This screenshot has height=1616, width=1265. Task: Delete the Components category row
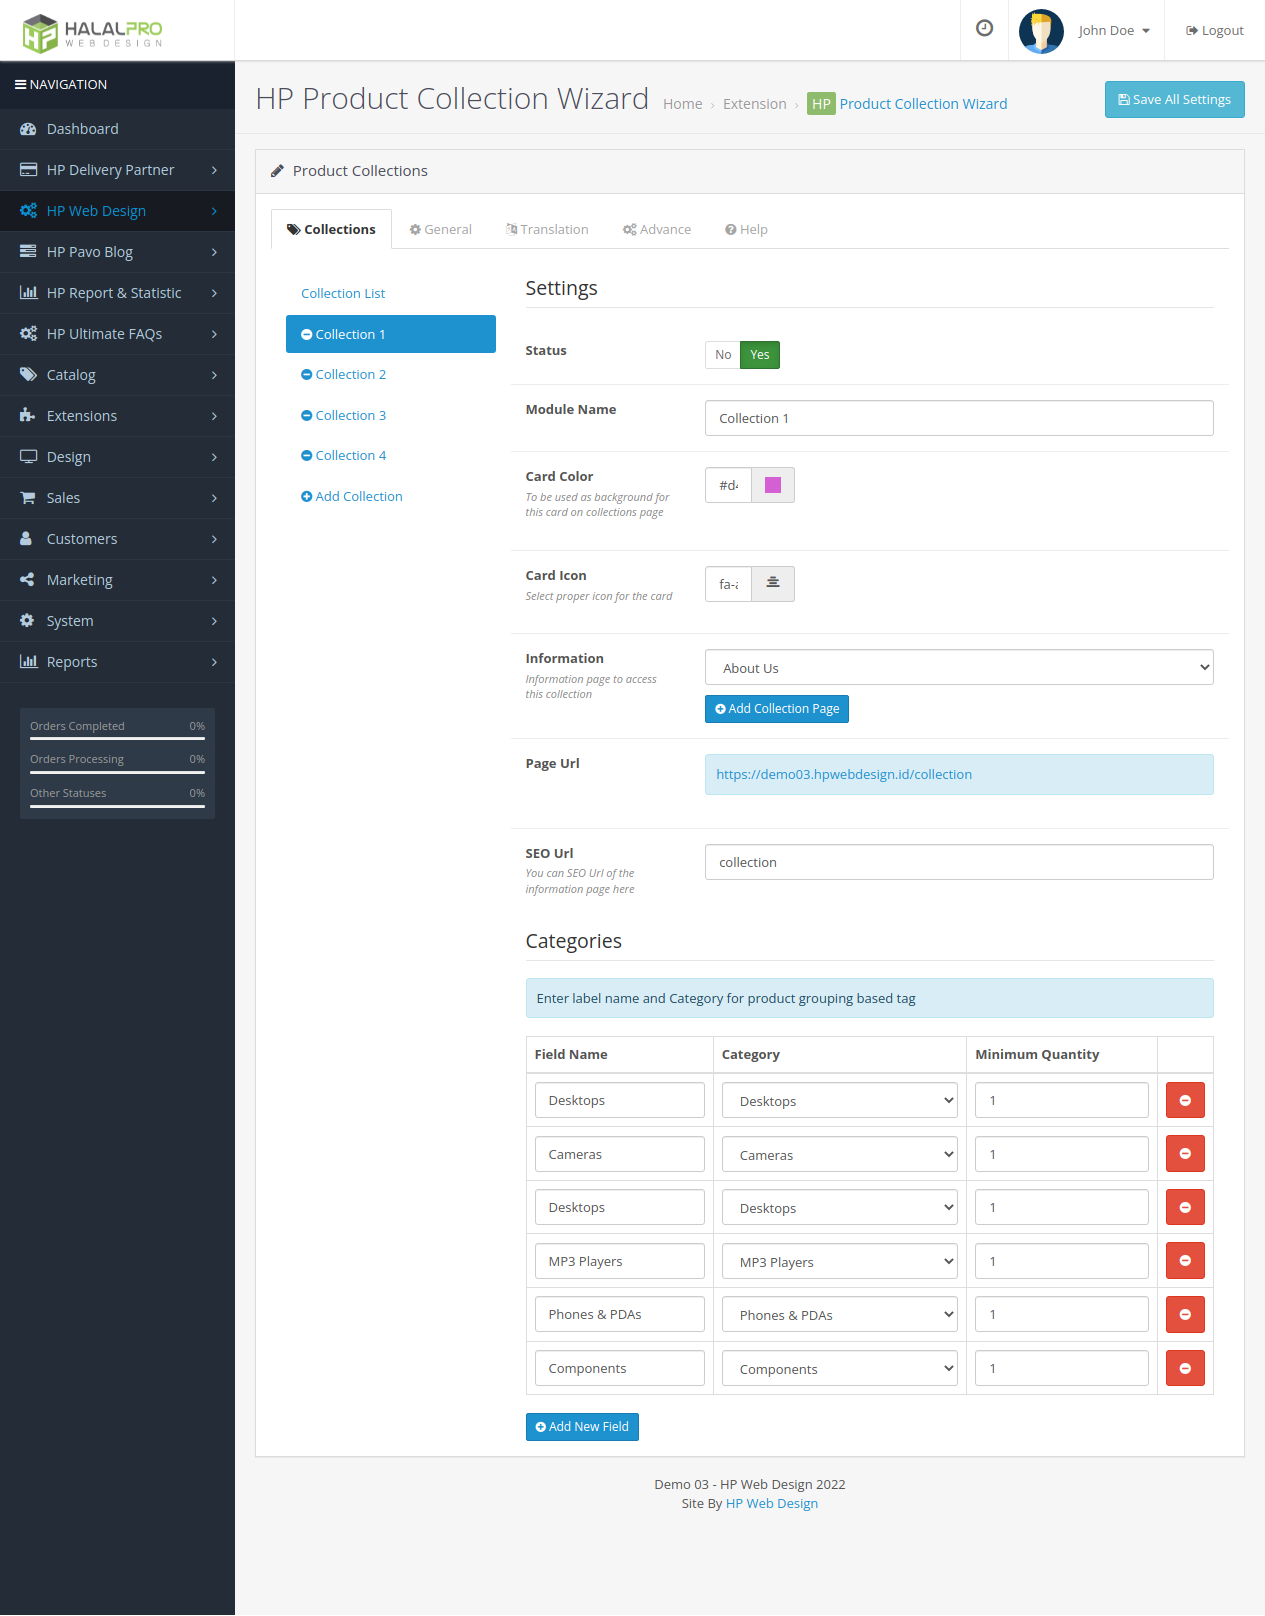point(1185,1368)
